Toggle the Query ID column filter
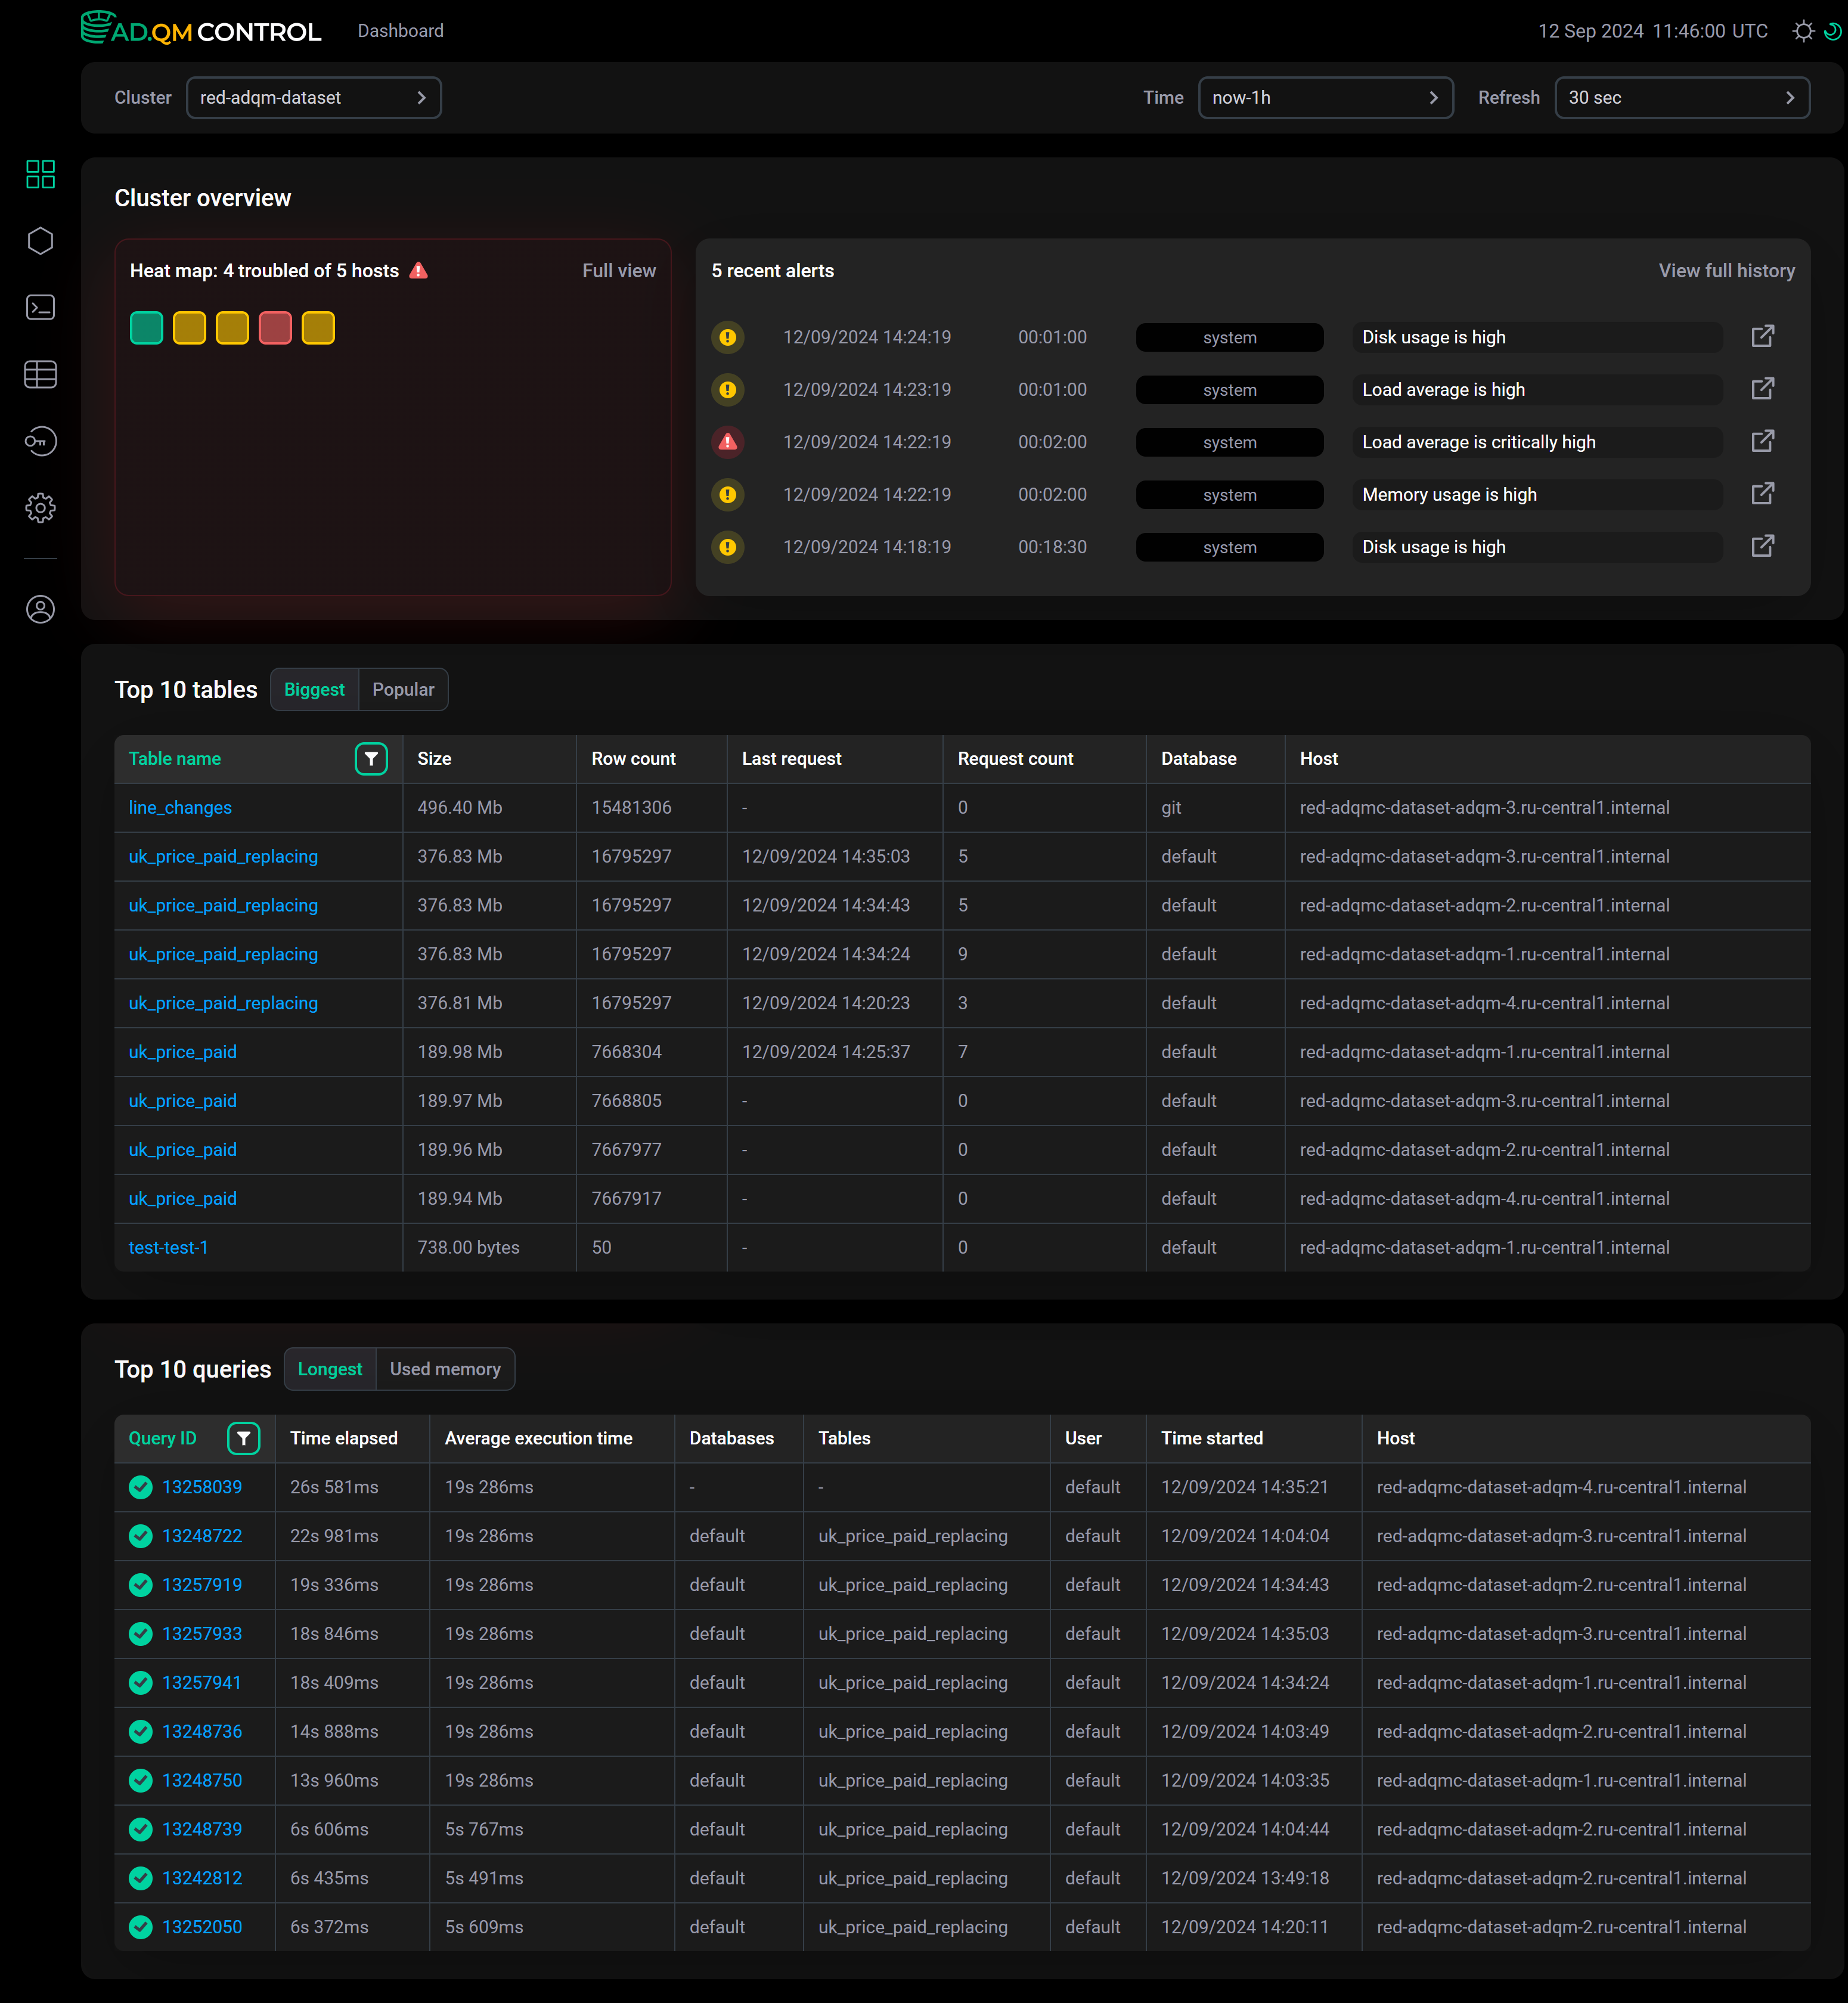This screenshot has width=1848, height=2003. point(243,1438)
